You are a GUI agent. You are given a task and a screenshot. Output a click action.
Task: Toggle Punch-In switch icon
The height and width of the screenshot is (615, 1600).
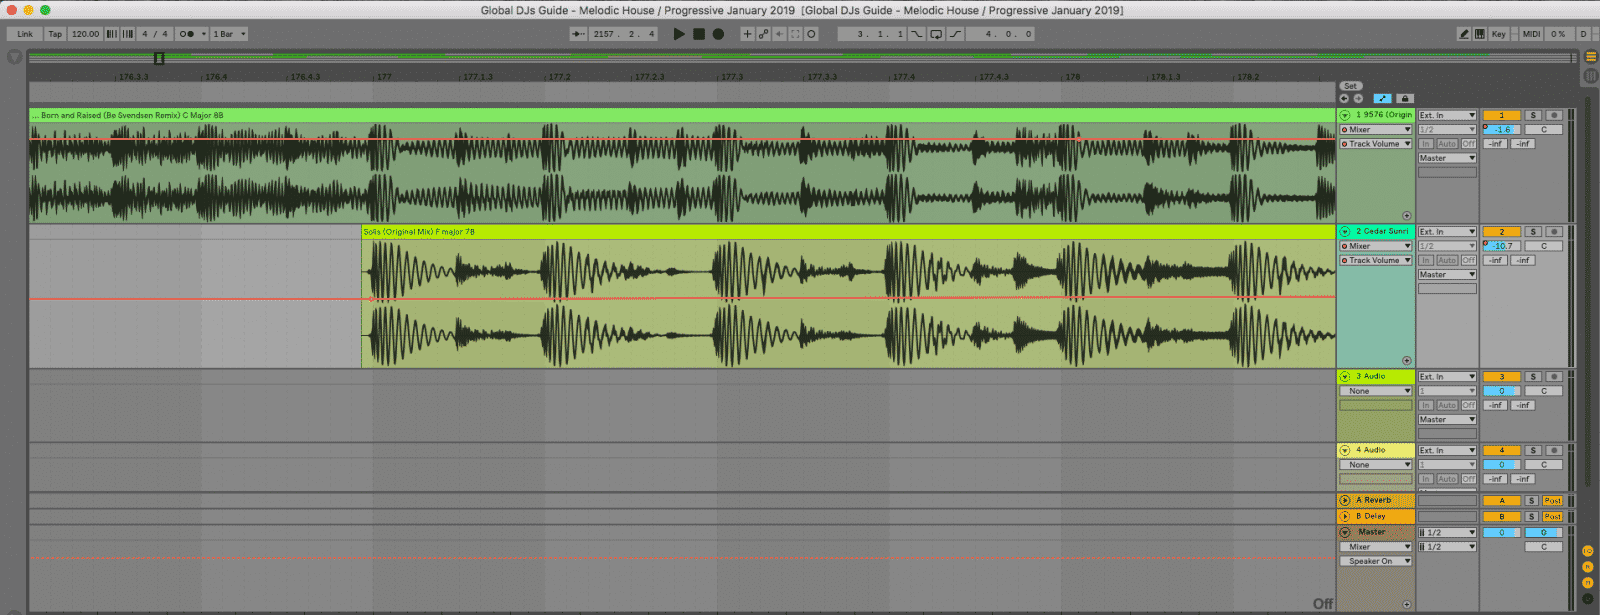point(916,34)
